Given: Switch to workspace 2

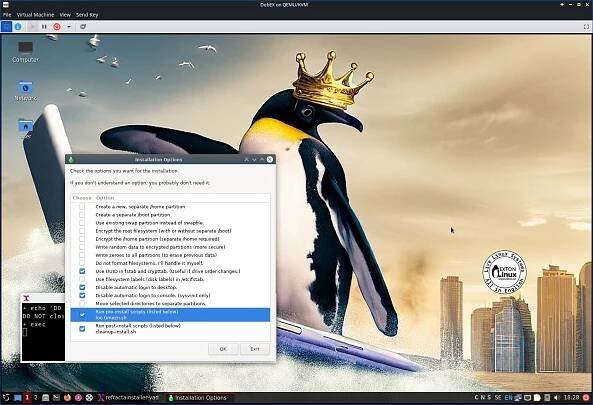Looking at the screenshot, I should [36, 397].
